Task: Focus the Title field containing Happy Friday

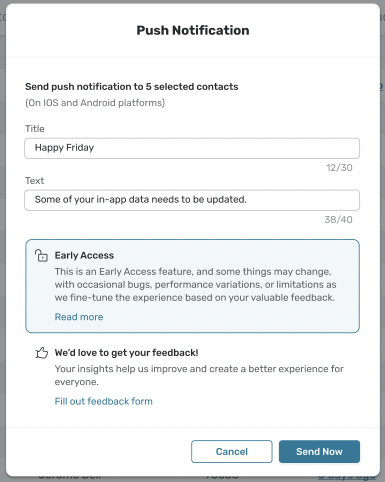Action: pos(192,148)
